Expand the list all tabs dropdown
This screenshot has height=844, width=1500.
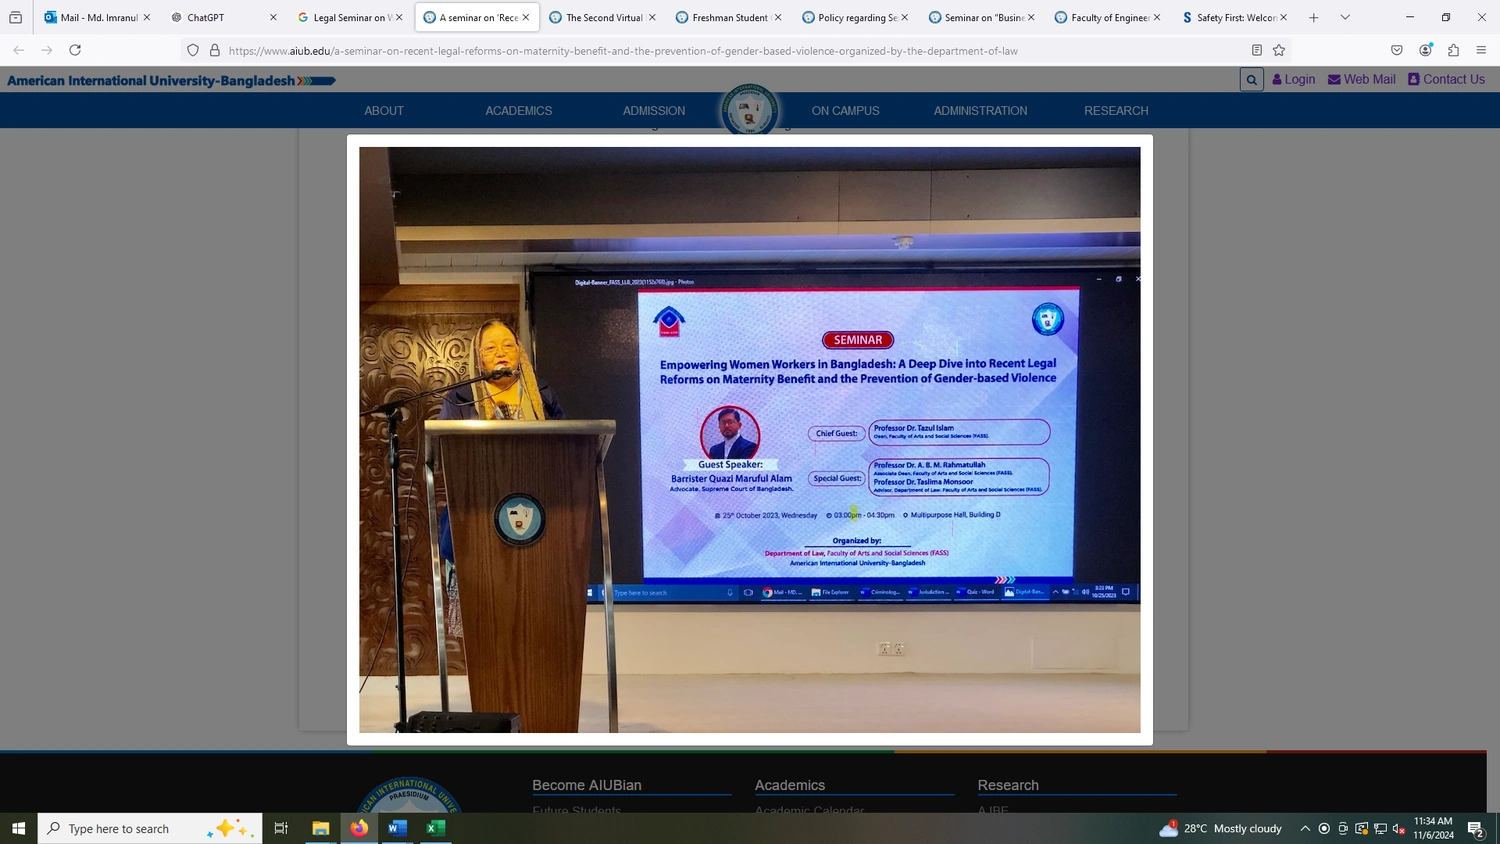click(x=1345, y=17)
